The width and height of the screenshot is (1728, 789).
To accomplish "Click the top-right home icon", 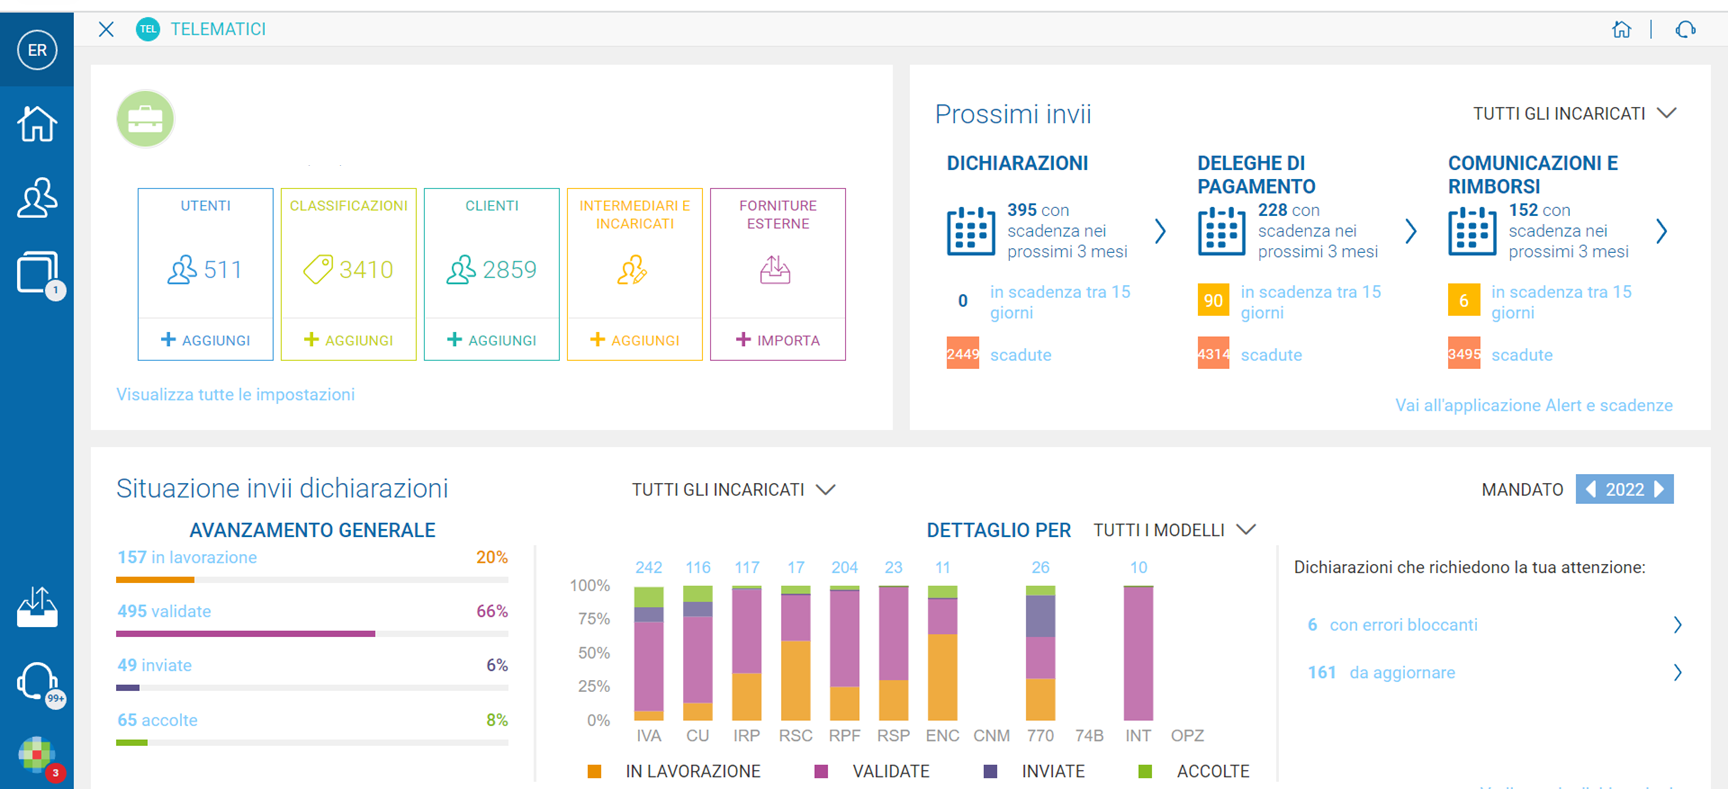I will coord(1621,29).
